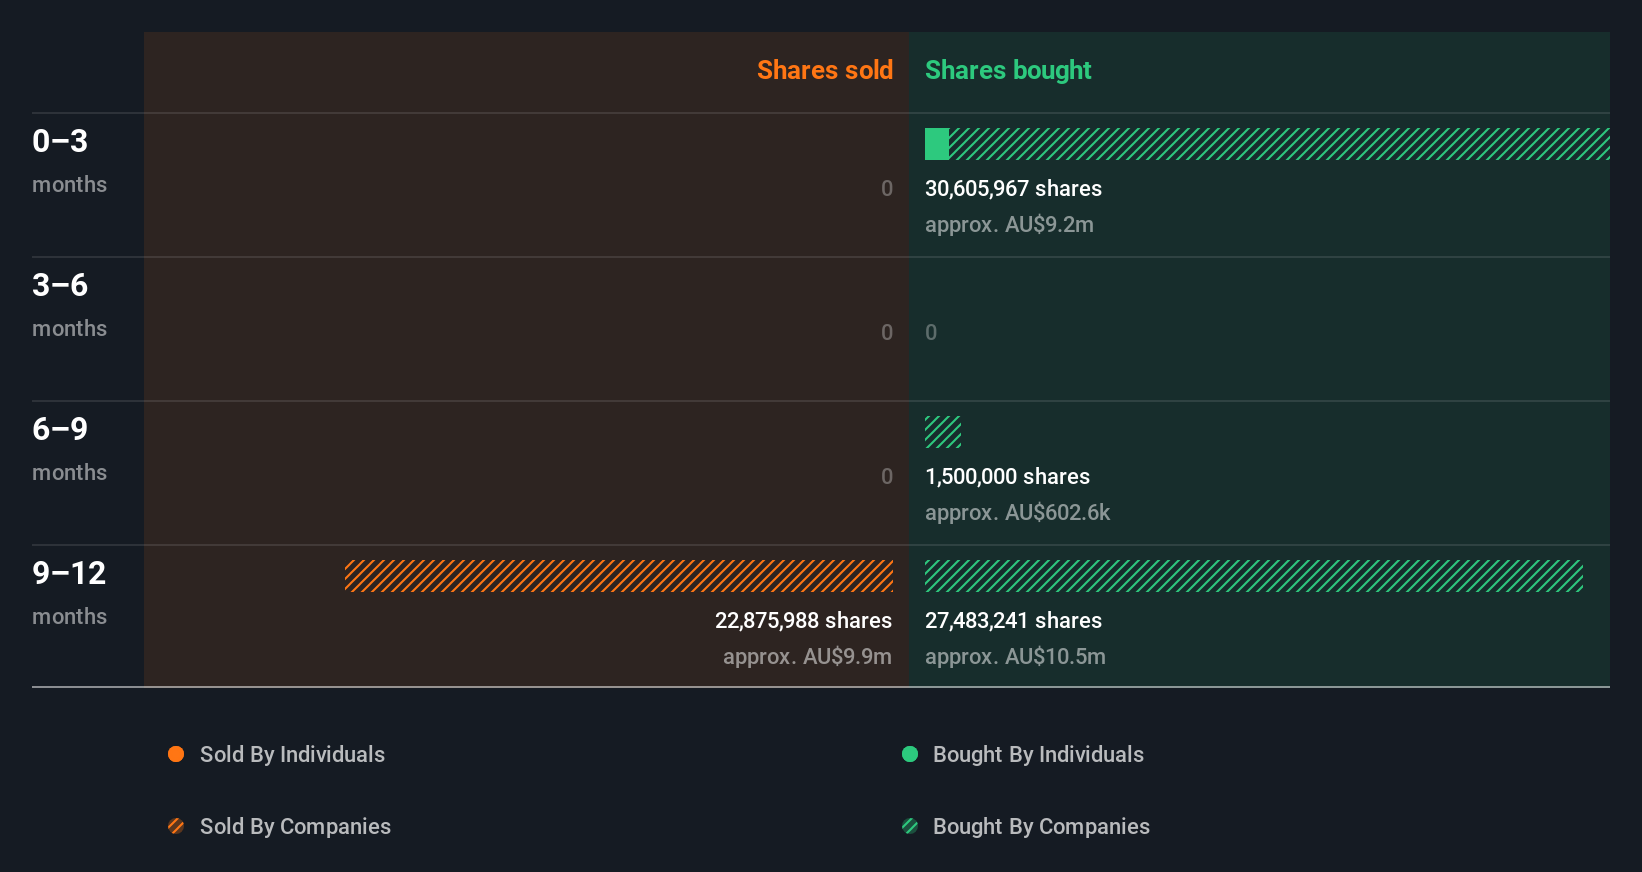
Task: Click the sold zero value in 0–3 months
Action: (x=887, y=188)
